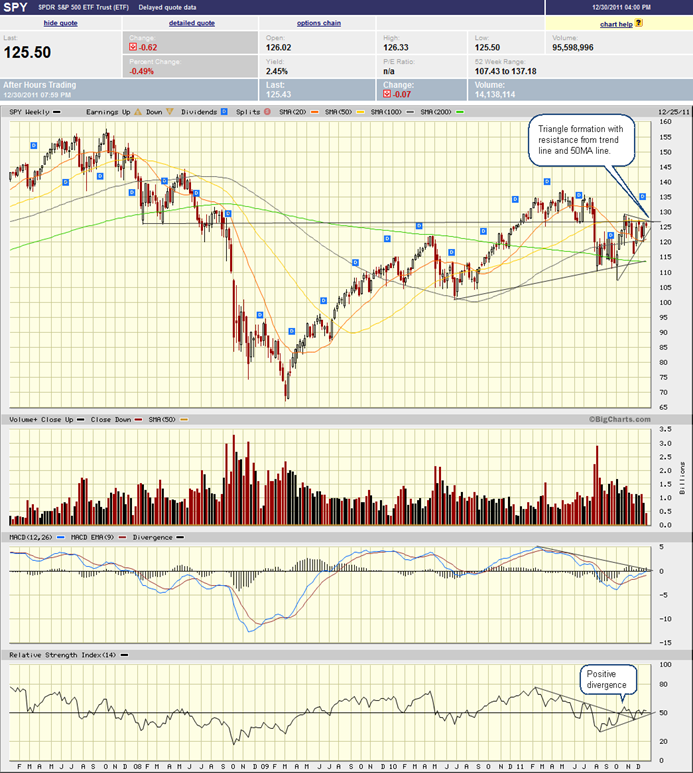The width and height of the screenshot is (693, 773).
Task: Click the Open value 126.02
Action: pyautogui.click(x=278, y=48)
